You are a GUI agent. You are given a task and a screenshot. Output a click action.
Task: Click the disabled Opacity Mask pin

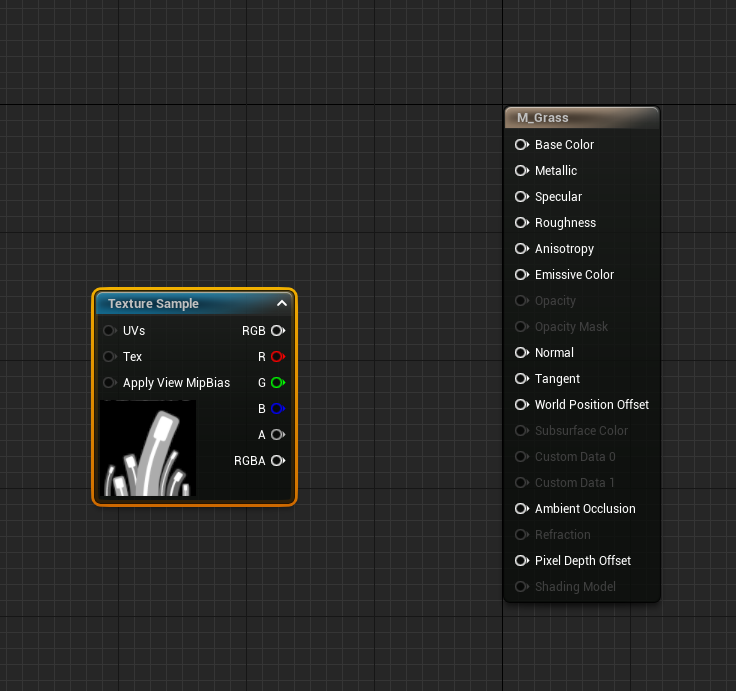pyautogui.click(x=521, y=327)
